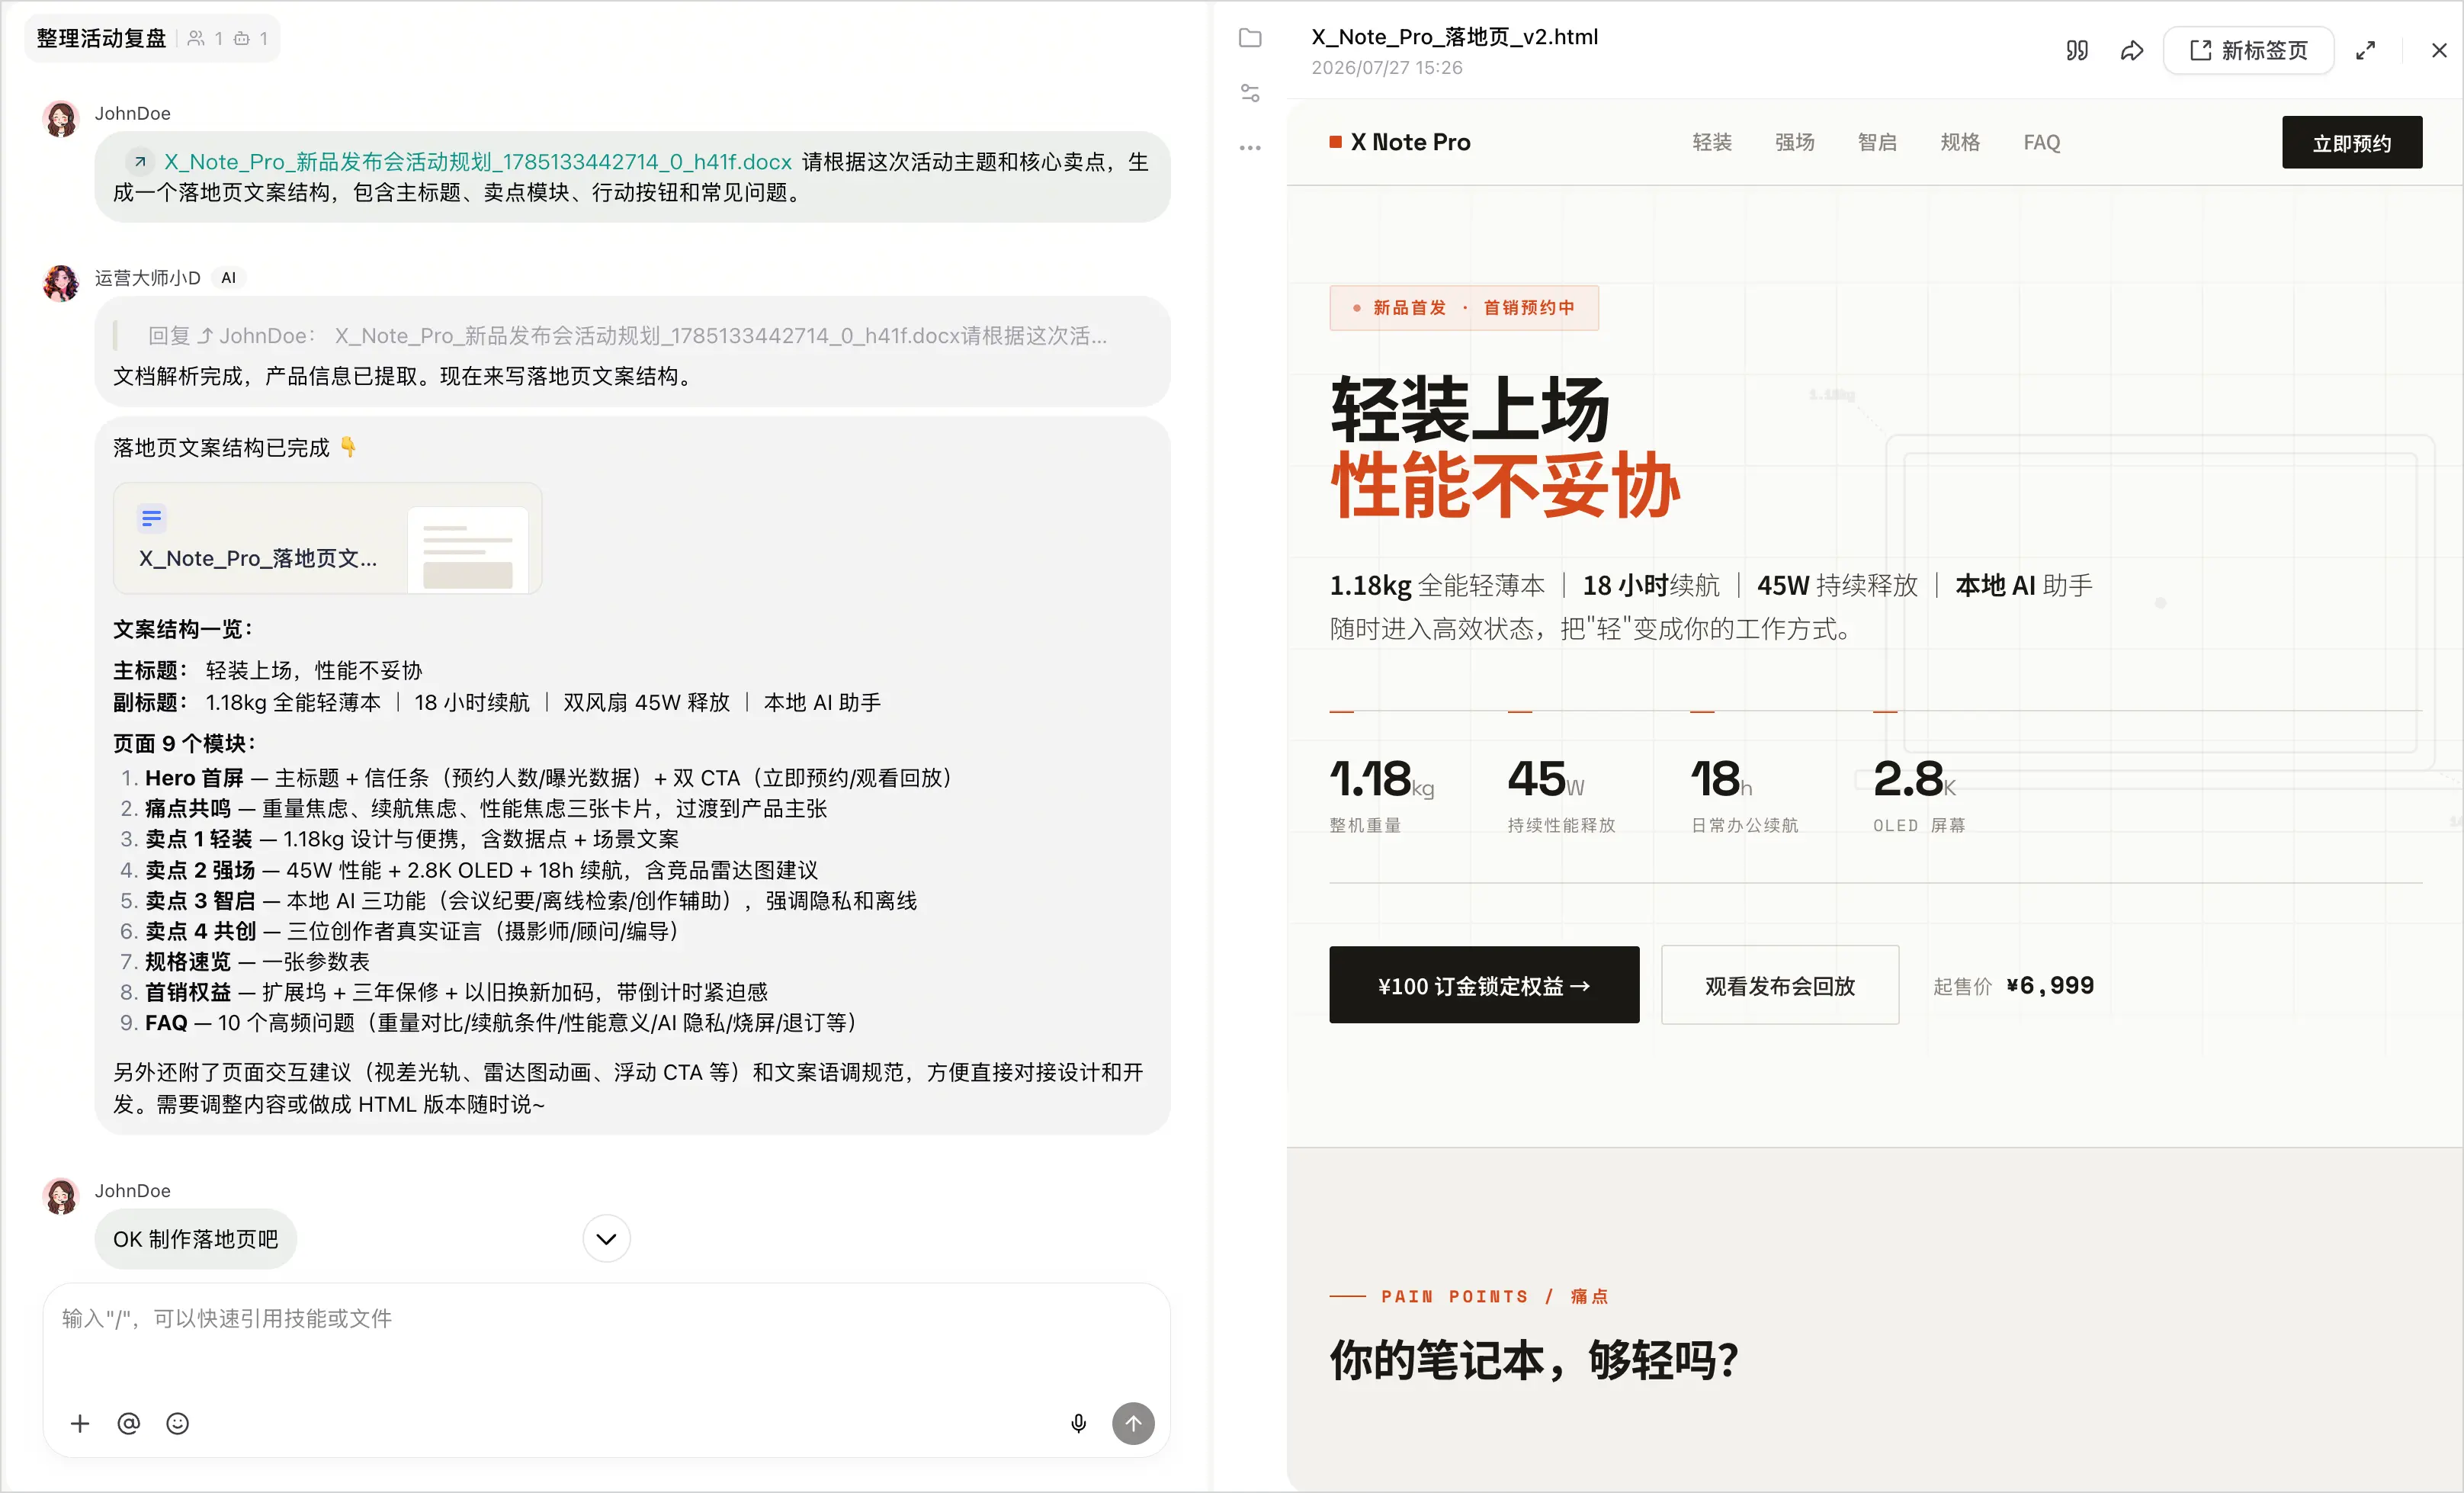The image size is (2464, 1493).
Task: Click 运营大师小D avatar
Action: click(x=61, y=283)
